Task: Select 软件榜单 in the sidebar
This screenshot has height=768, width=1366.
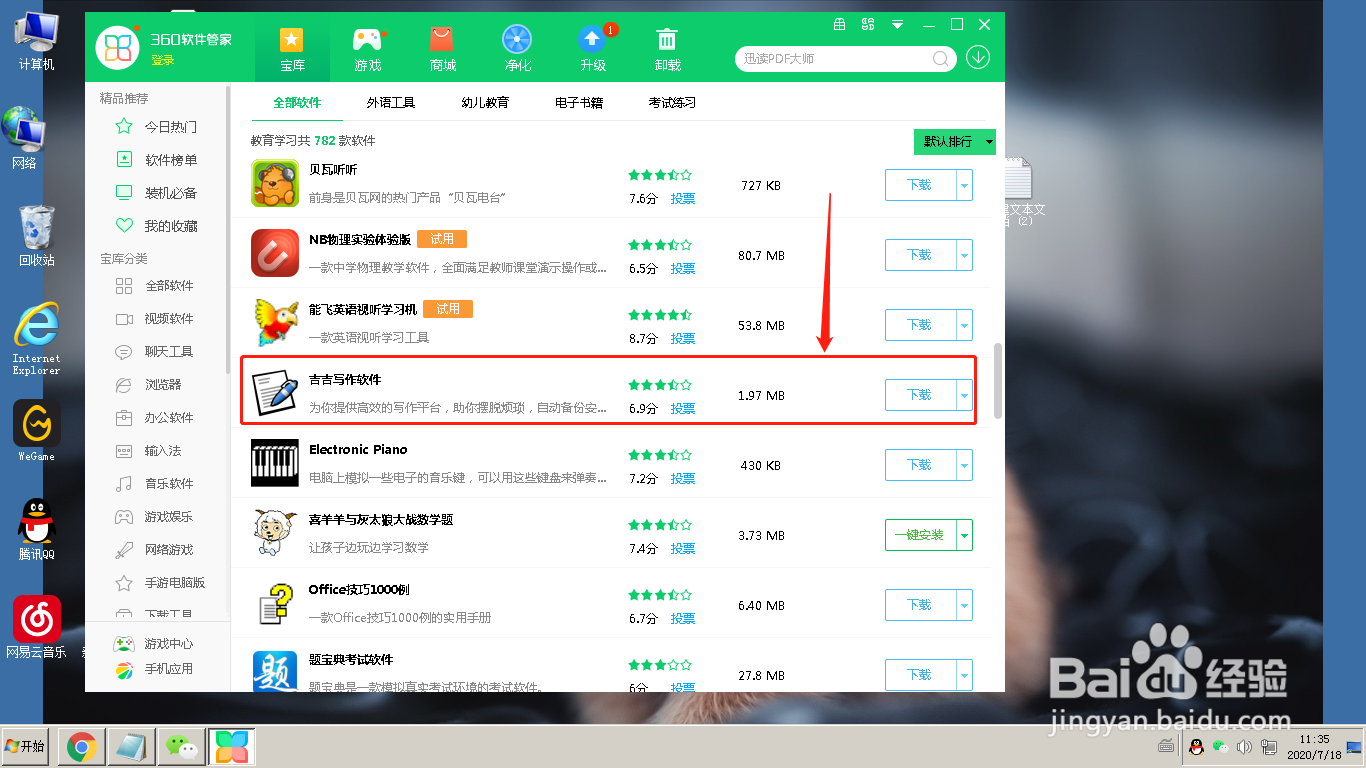Action: coord(158,160)
